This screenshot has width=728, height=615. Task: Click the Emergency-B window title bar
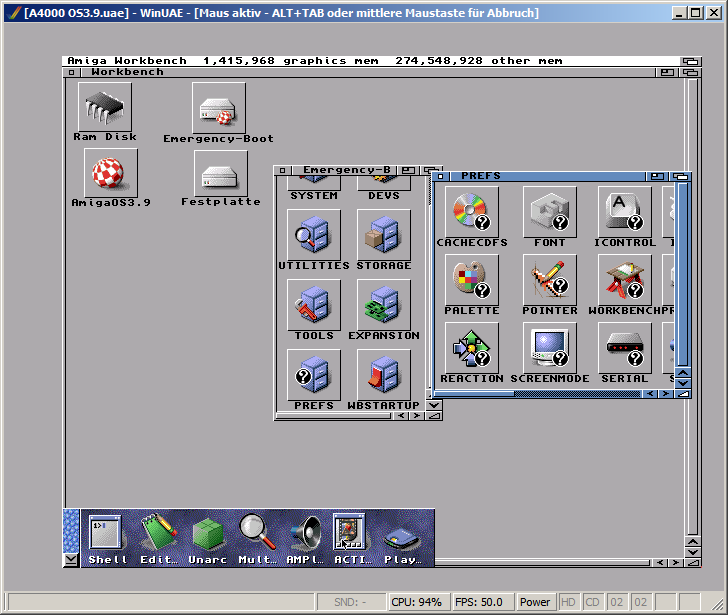[344, 170]
